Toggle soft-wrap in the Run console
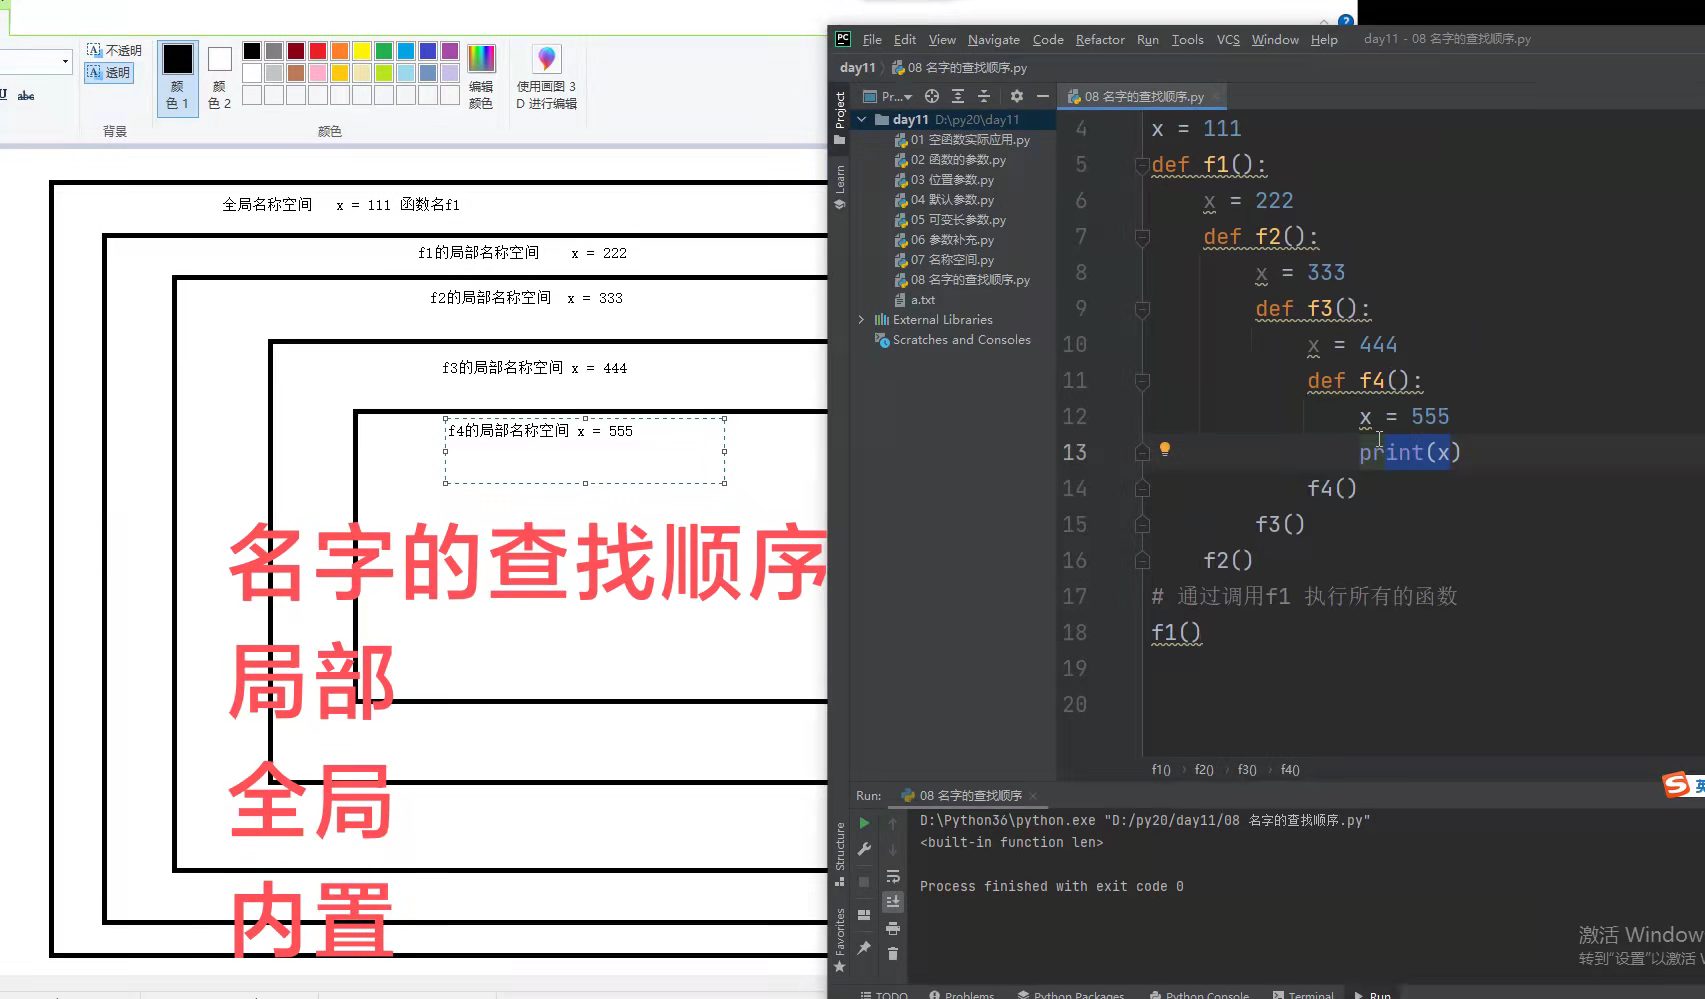This screenshot has height=999, width=1705. 893,877
